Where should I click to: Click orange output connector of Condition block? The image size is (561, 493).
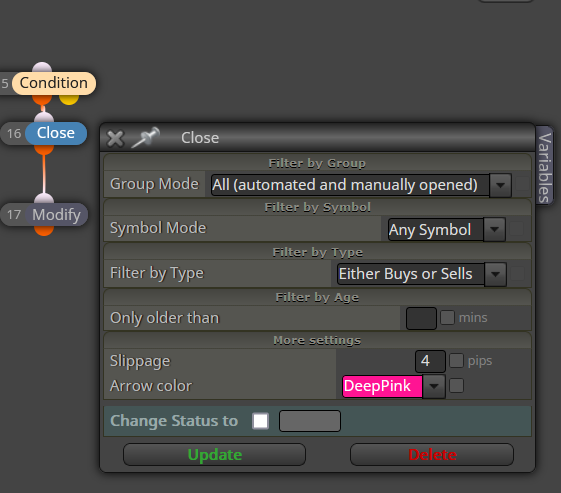(x=42, y=99)
